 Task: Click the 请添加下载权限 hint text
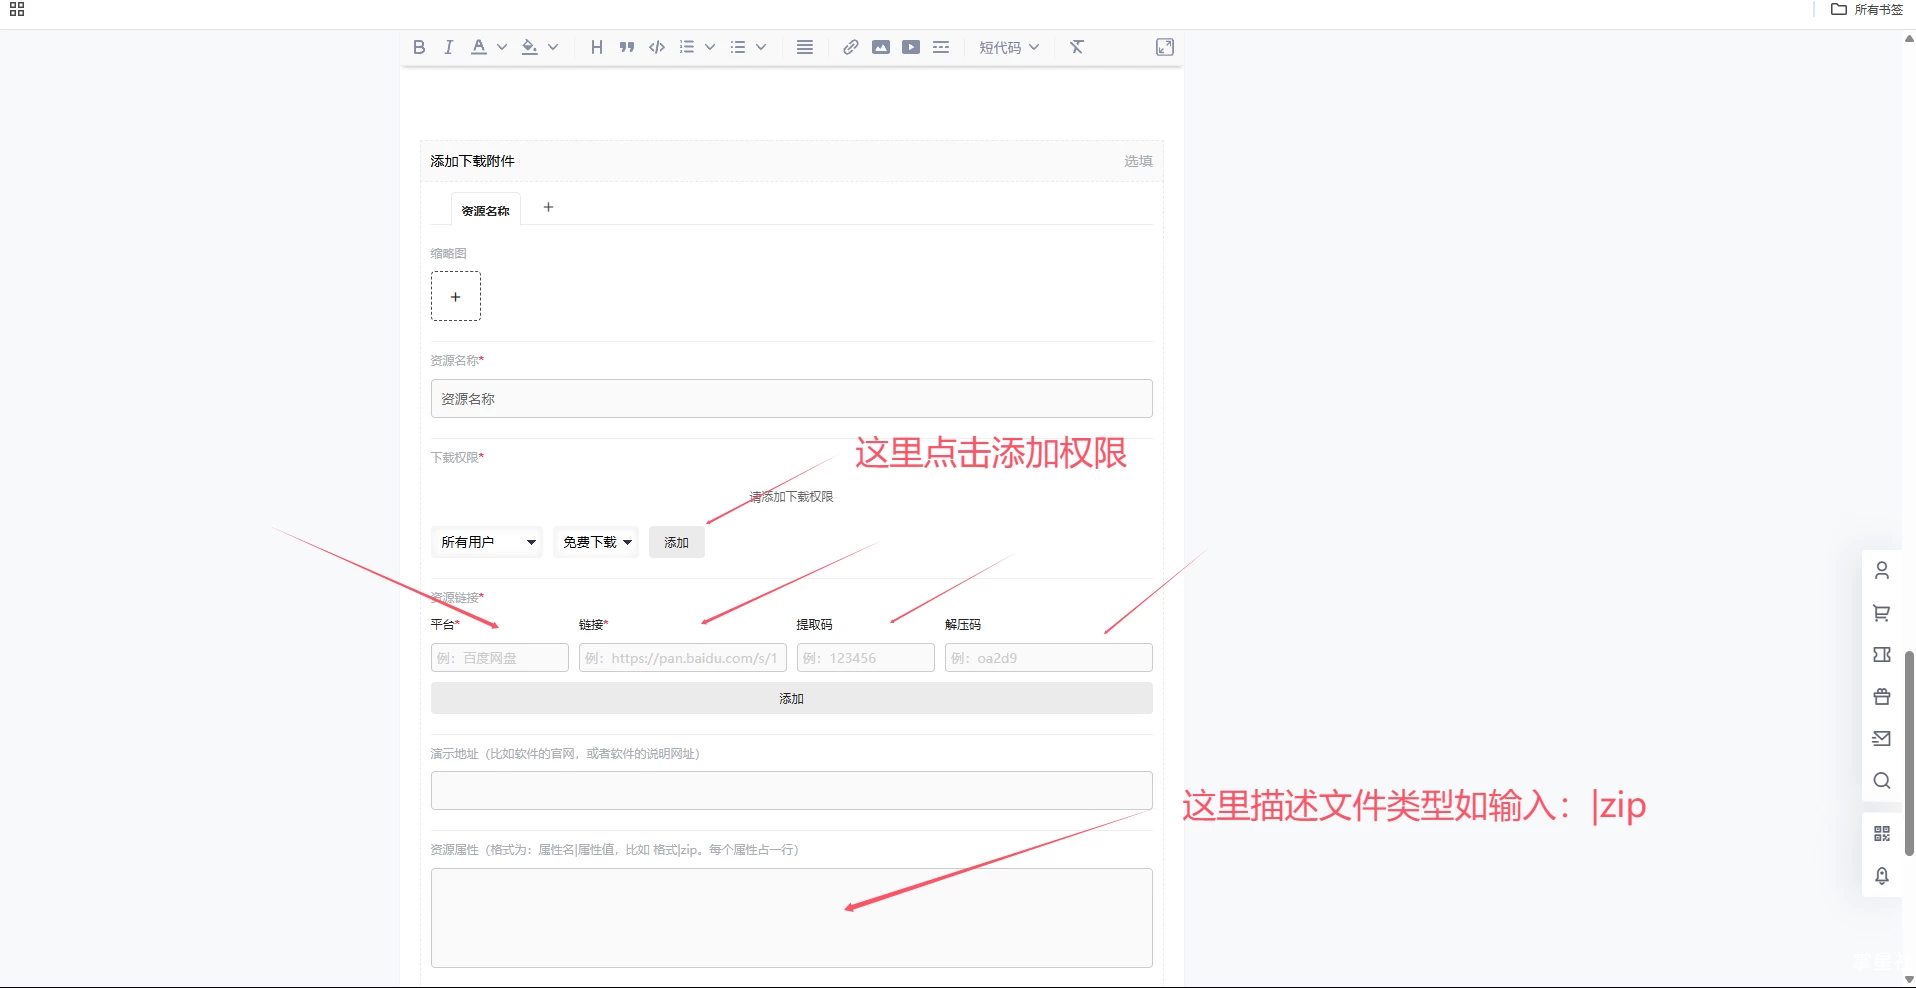(791, 496)
